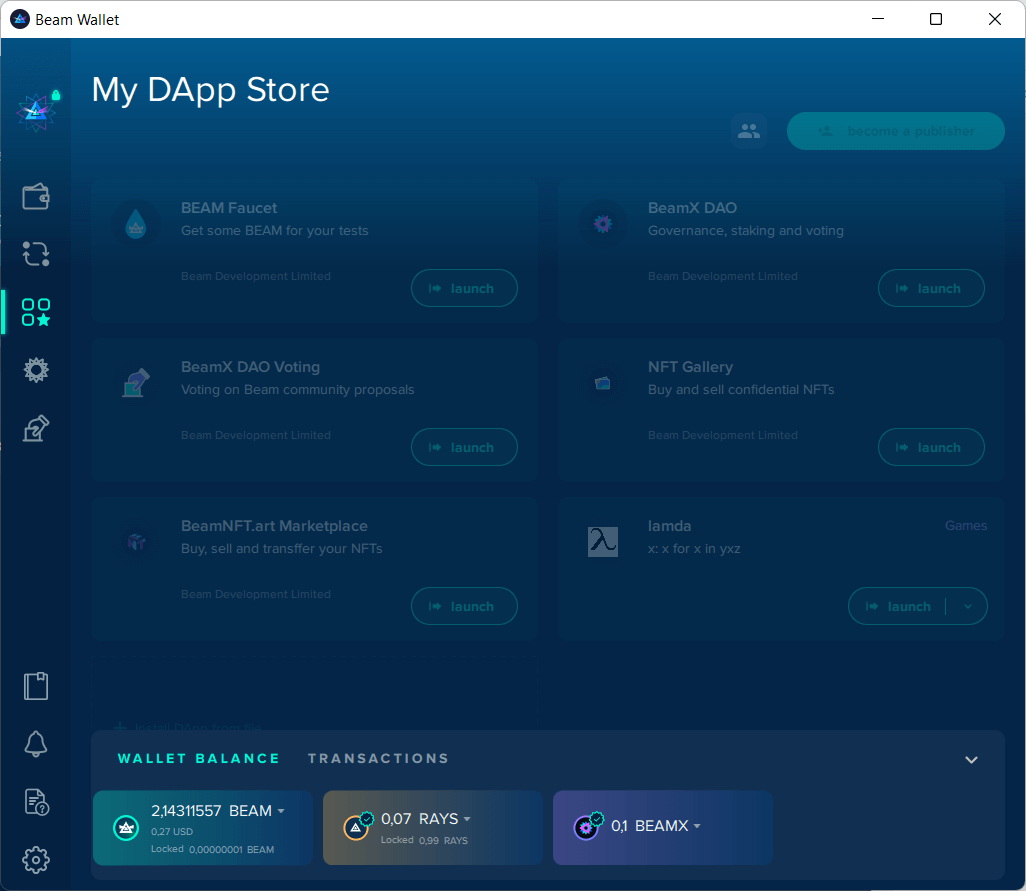Open the voting gavel sidebar icon
This screenshot has height=891, width=1026.
[x=36, y=429]
